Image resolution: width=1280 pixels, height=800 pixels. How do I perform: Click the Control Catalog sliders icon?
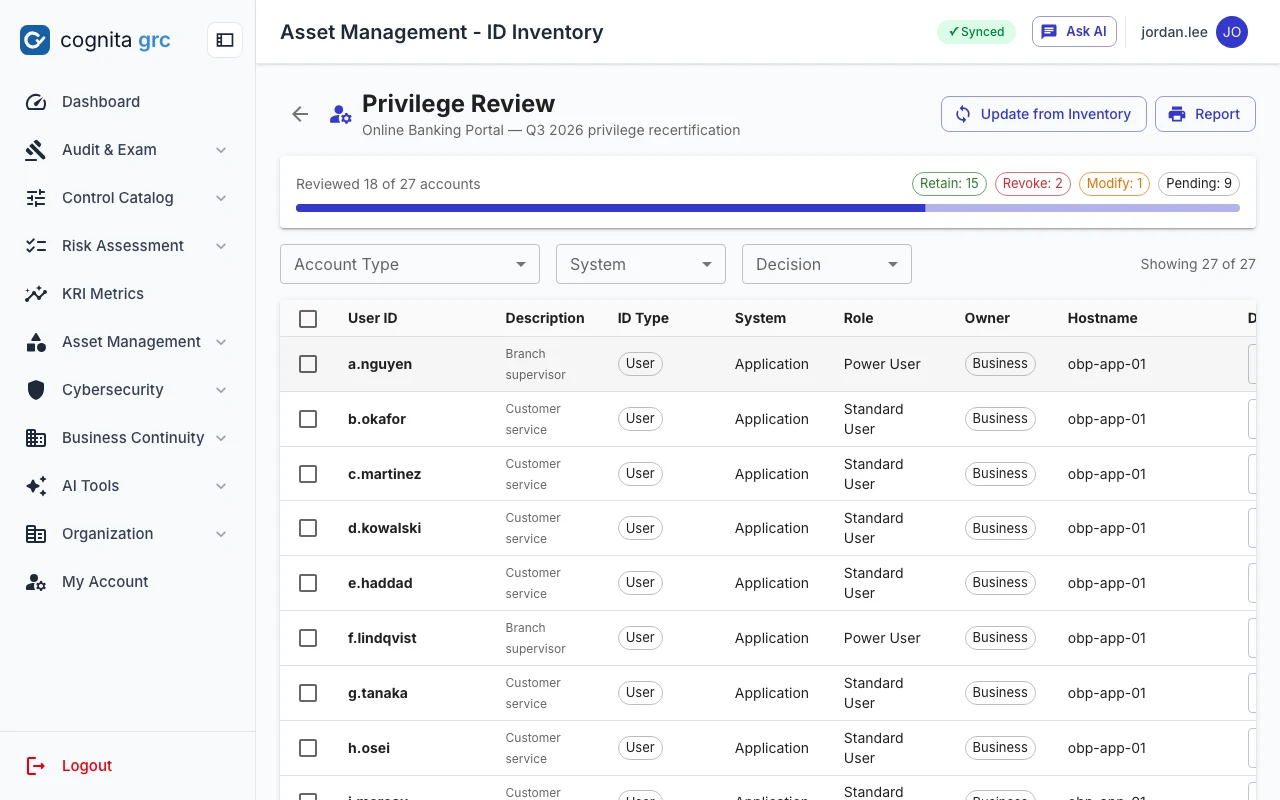[36, 198]
